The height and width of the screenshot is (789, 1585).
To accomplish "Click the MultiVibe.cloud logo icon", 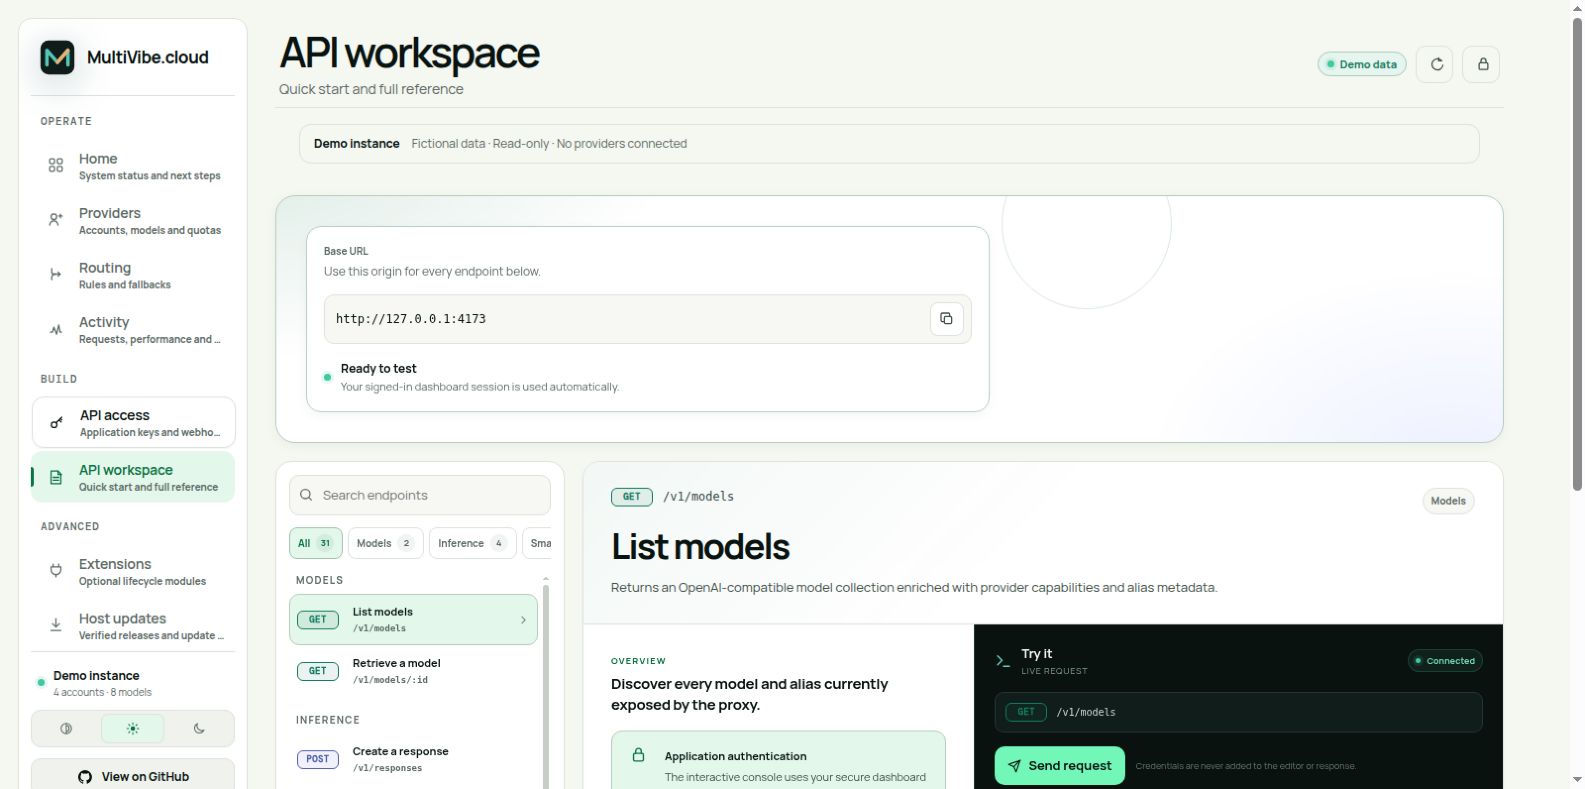I will click(57, 57).
